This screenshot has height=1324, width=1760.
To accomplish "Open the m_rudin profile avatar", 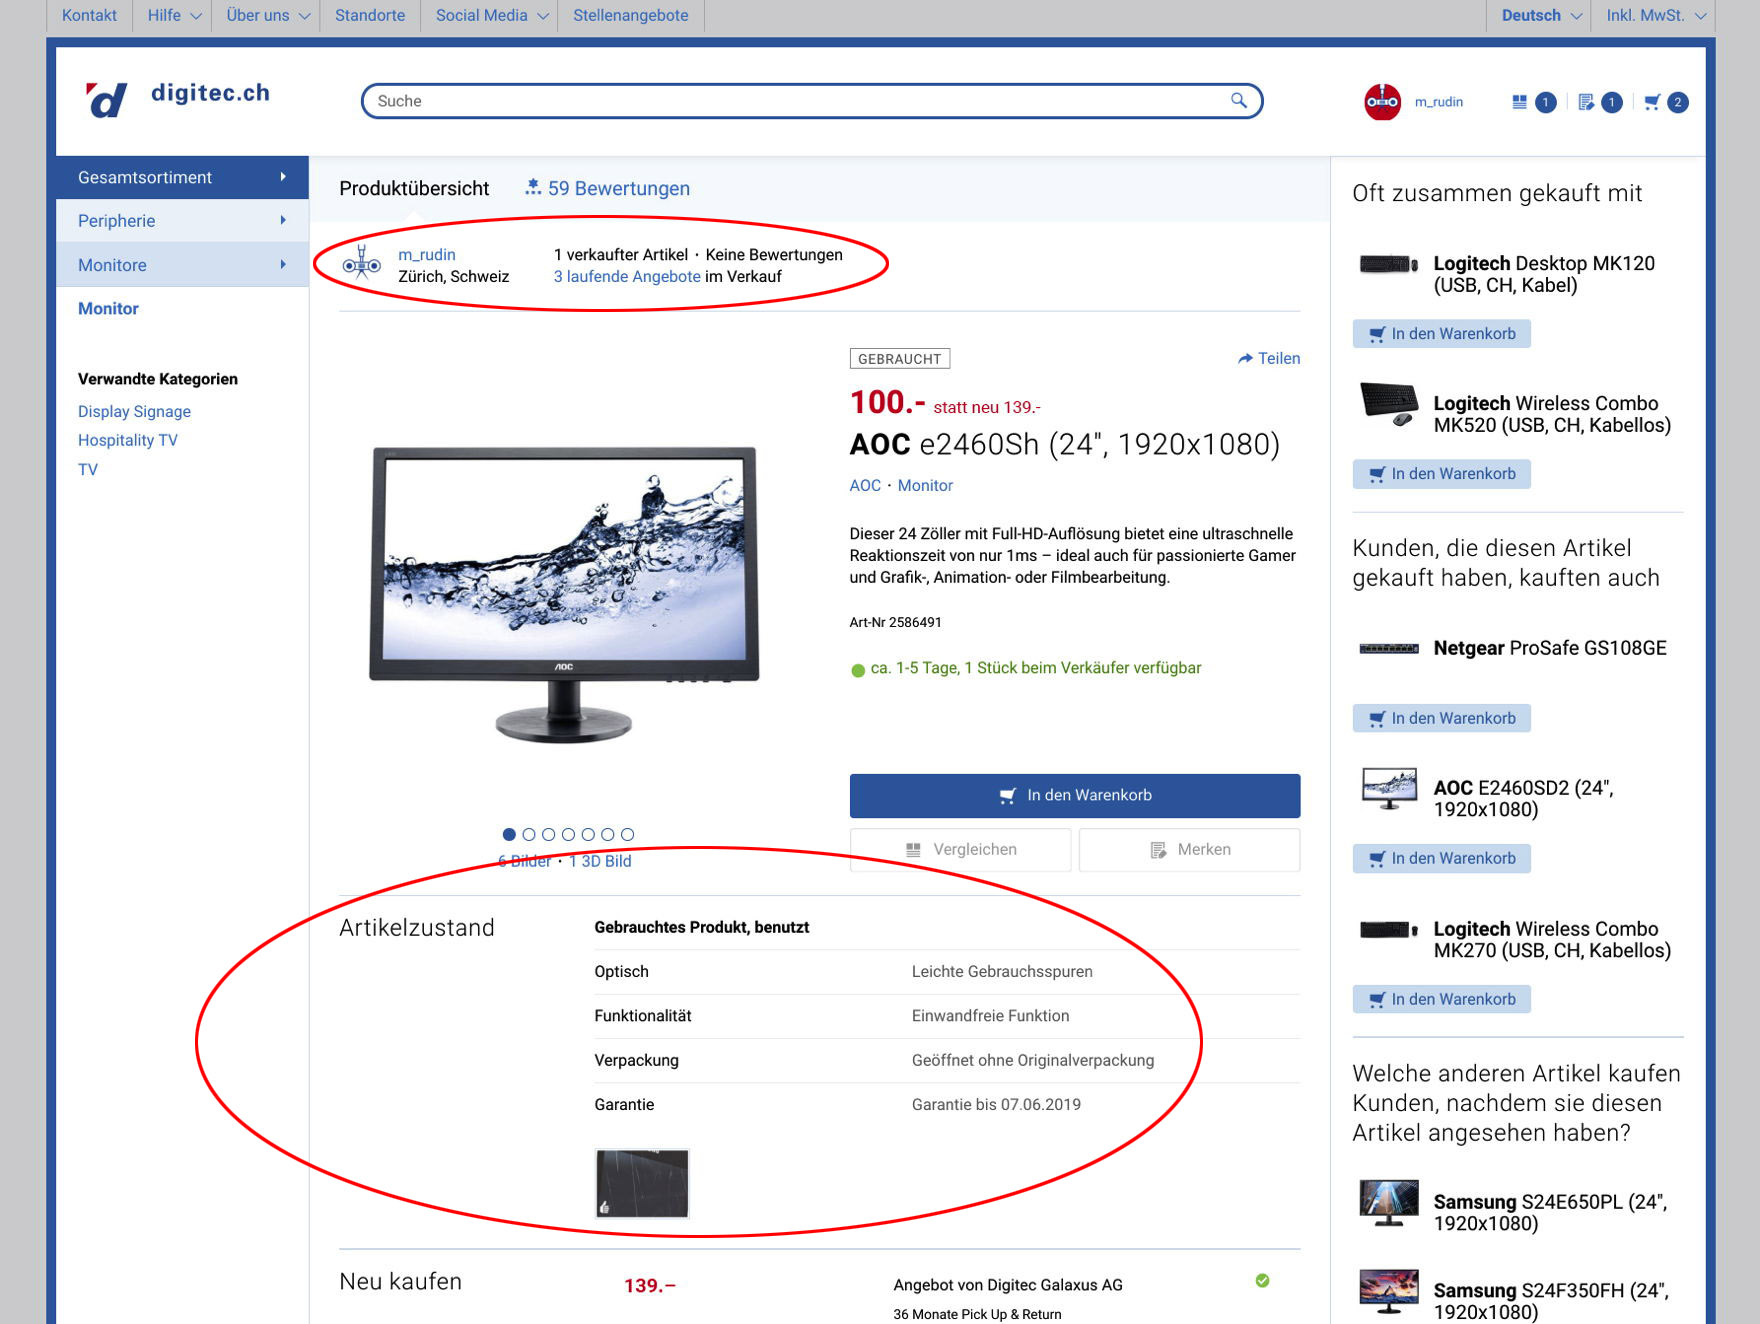I will [1382, 102].
